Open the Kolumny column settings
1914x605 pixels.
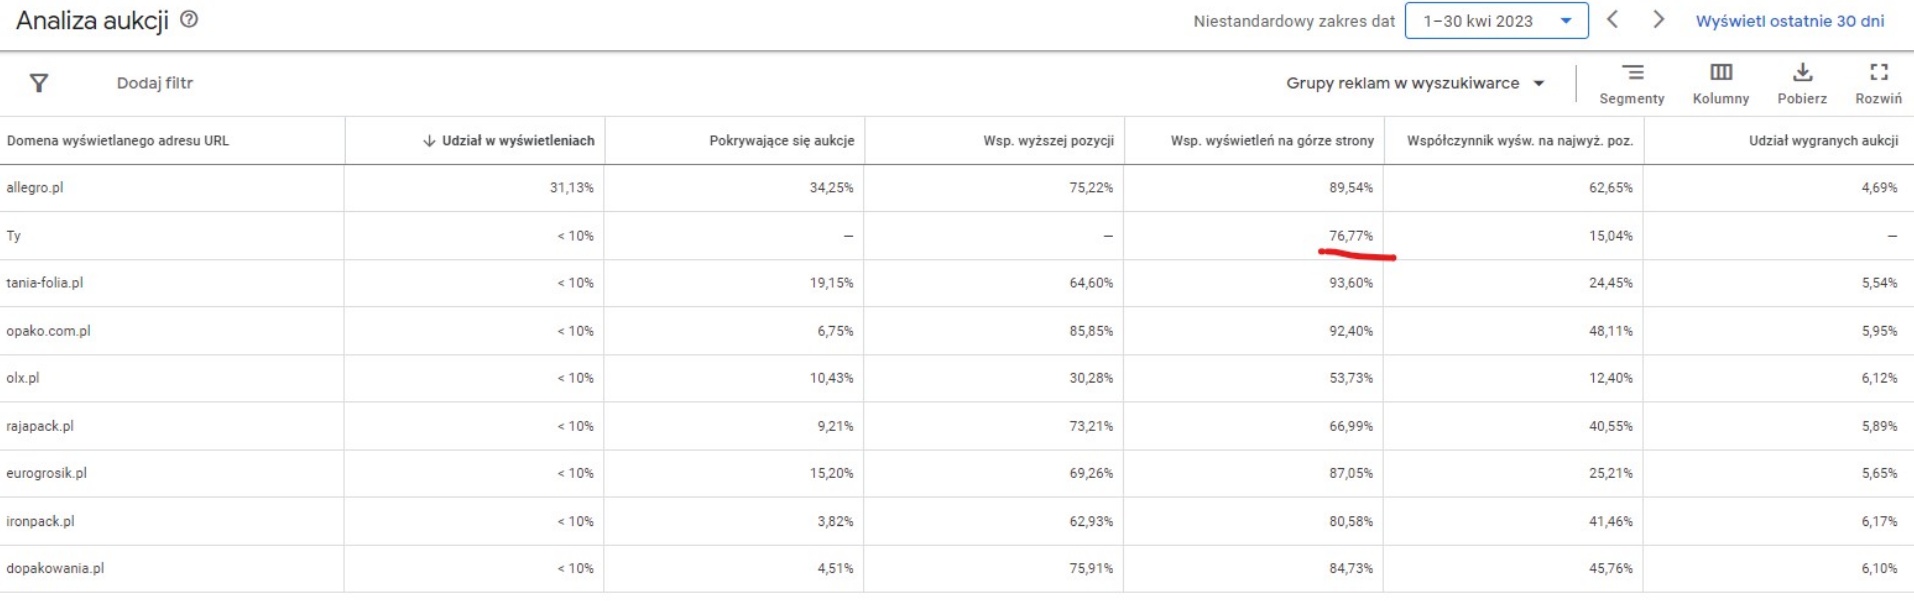[1720, 83]
